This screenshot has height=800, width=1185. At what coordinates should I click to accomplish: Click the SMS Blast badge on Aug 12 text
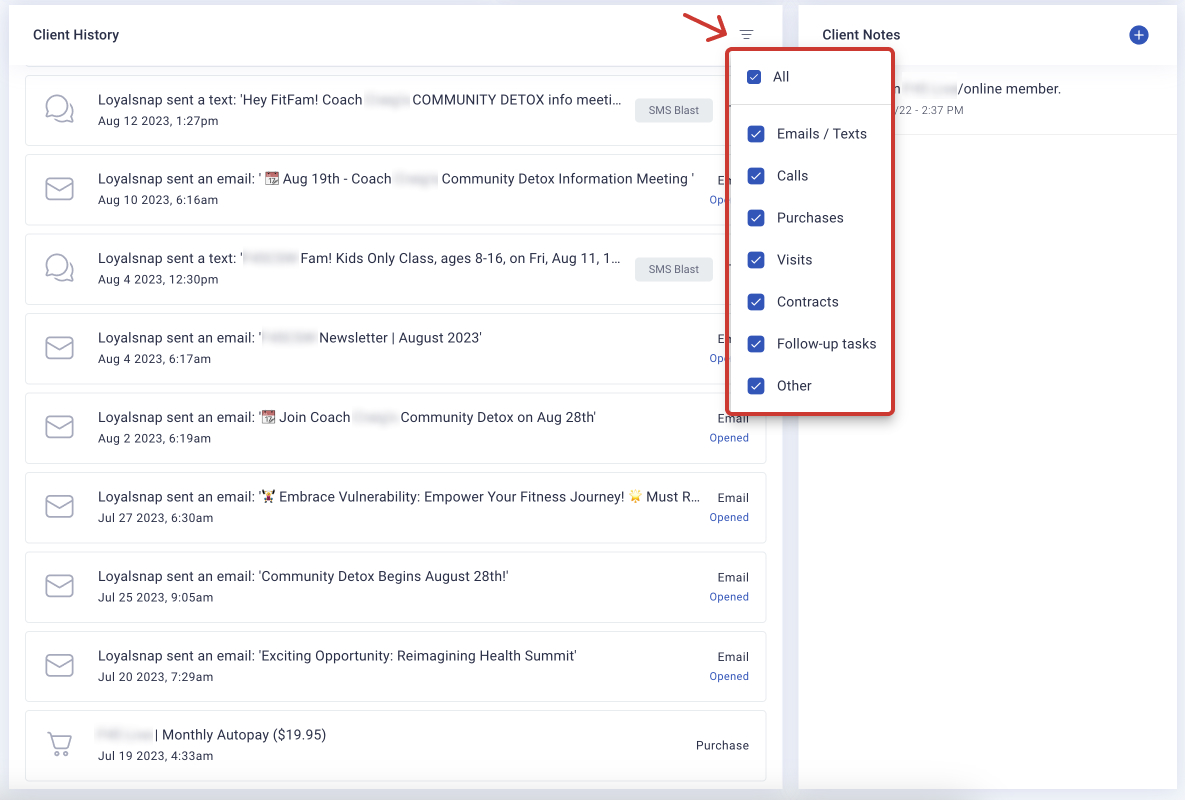click(673, 110)
